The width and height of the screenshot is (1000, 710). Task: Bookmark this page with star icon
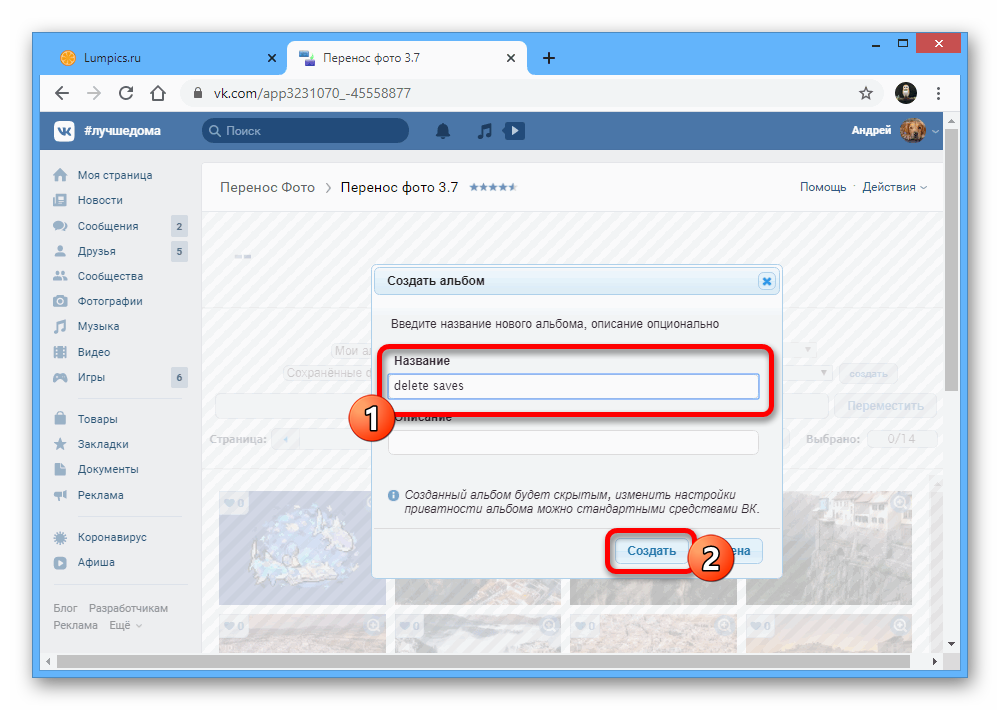[x=866, y=93]
